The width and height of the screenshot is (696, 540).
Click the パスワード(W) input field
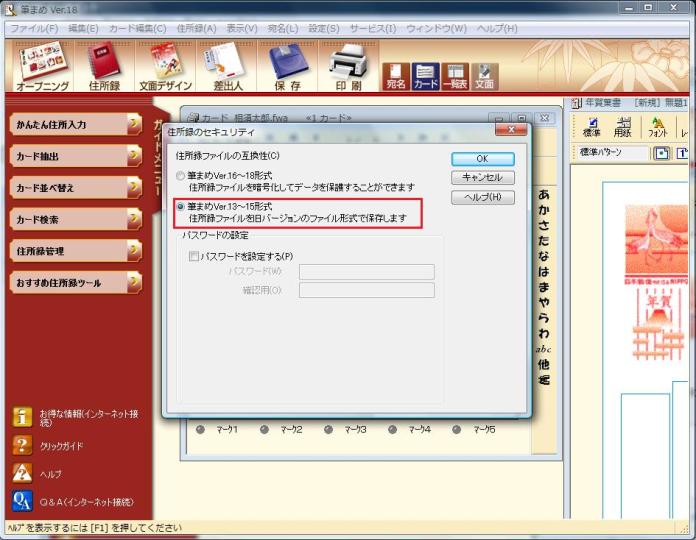click(x=367, y=272)
